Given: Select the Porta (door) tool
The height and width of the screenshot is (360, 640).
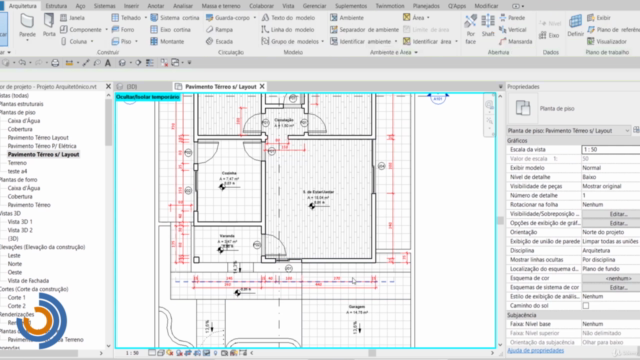Looking at the screenshot, I should (49, 25).
